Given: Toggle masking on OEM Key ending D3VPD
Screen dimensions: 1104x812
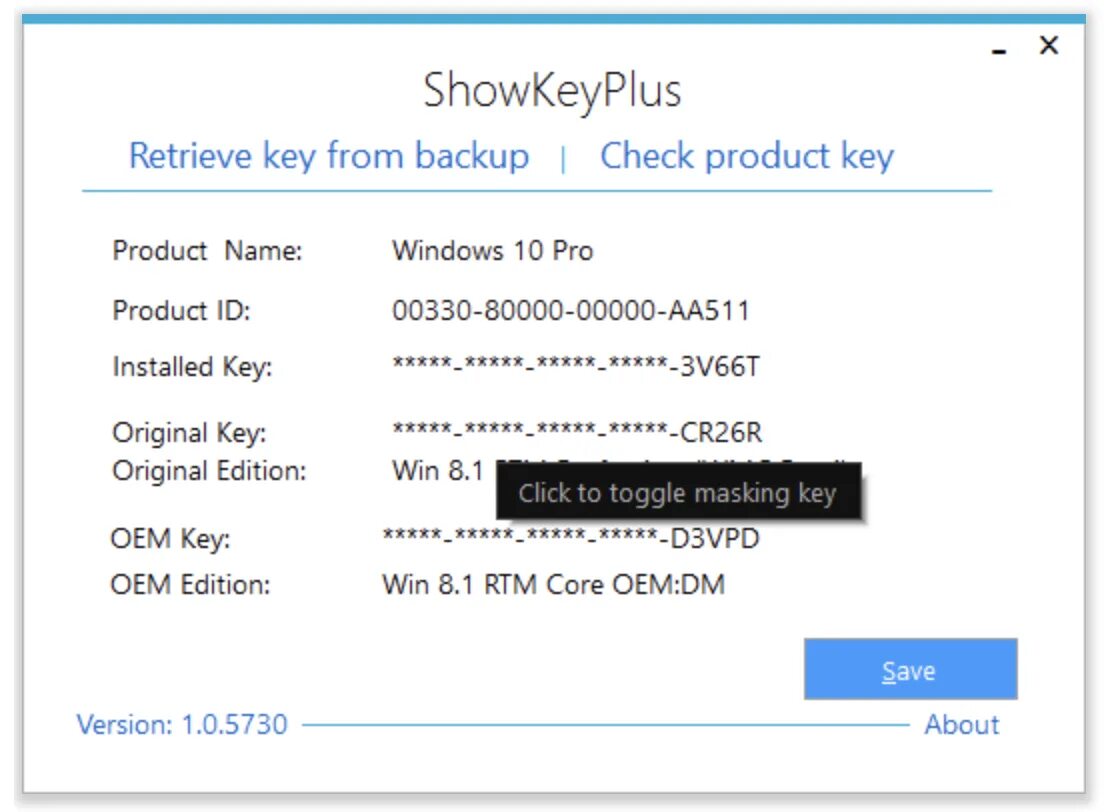Looking at the screenshot, I should [571, 539].
